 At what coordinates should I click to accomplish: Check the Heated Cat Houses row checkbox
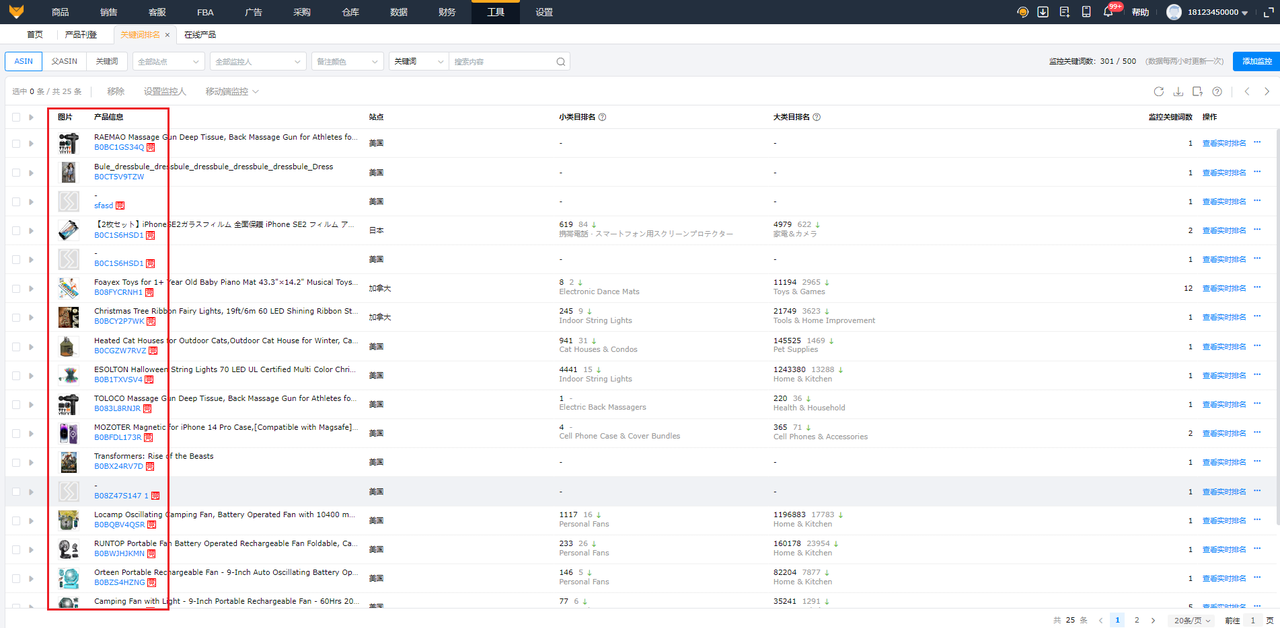coord(16,346)
